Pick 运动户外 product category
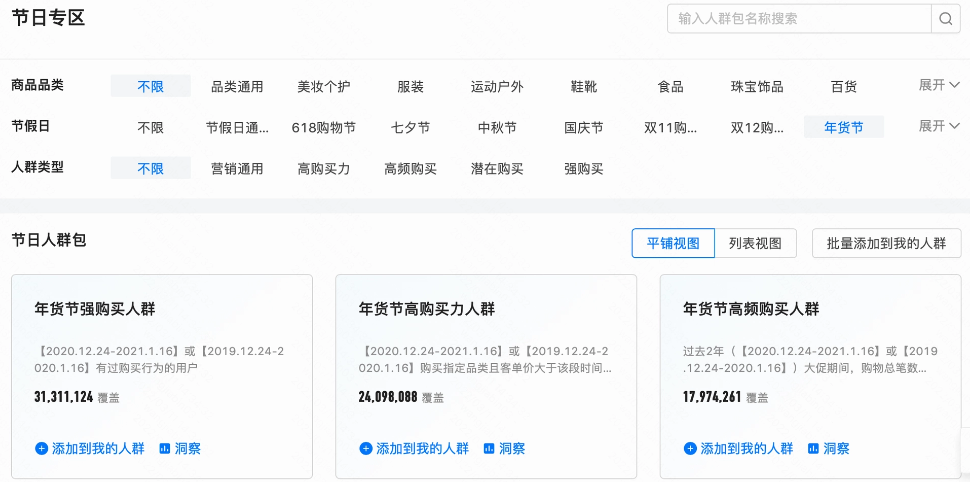This screenshot has height=485, width=972. point(497,87)
